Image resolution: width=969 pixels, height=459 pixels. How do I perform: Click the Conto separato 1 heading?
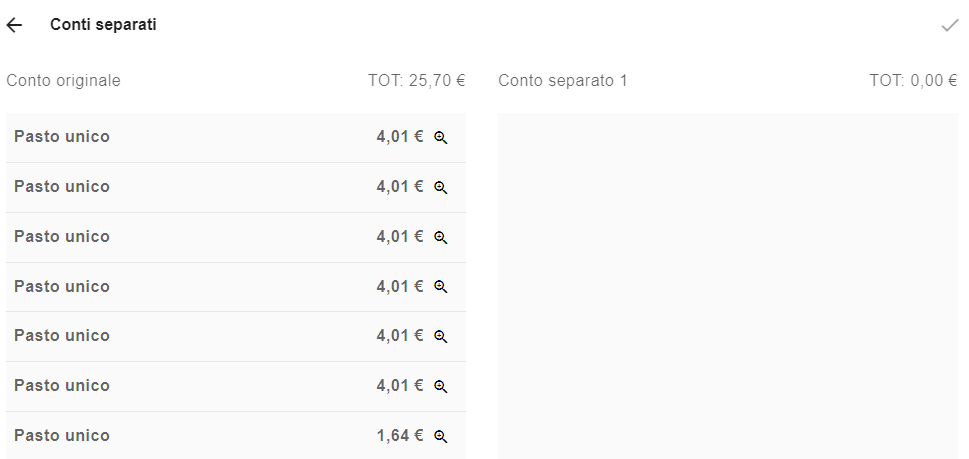point(562,81)
